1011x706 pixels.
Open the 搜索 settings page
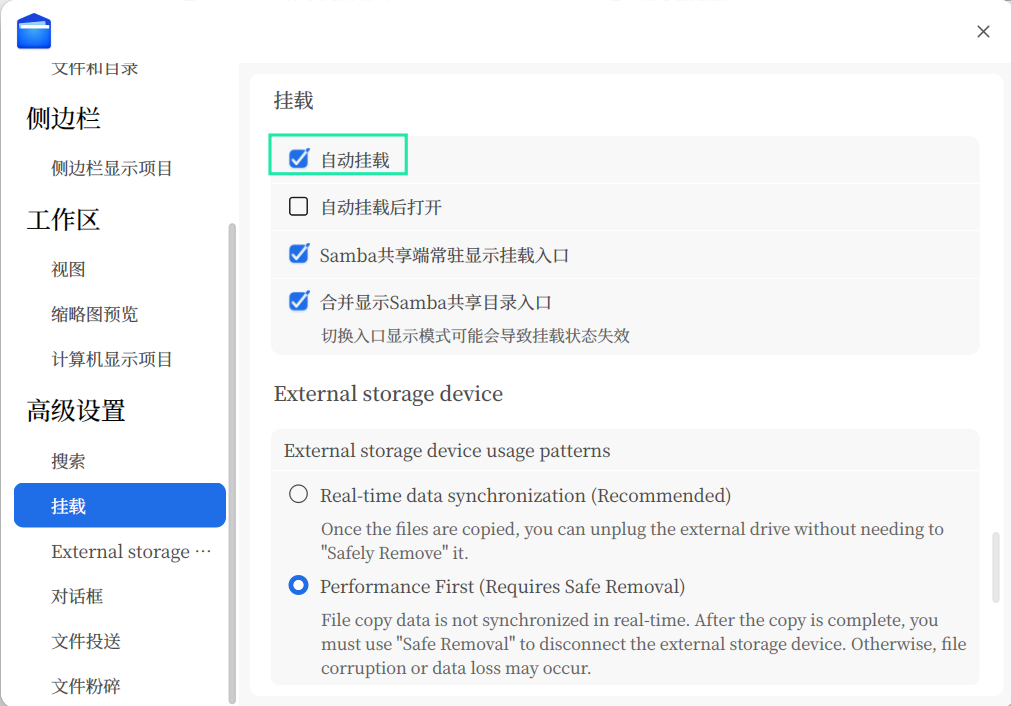point(68,460)
